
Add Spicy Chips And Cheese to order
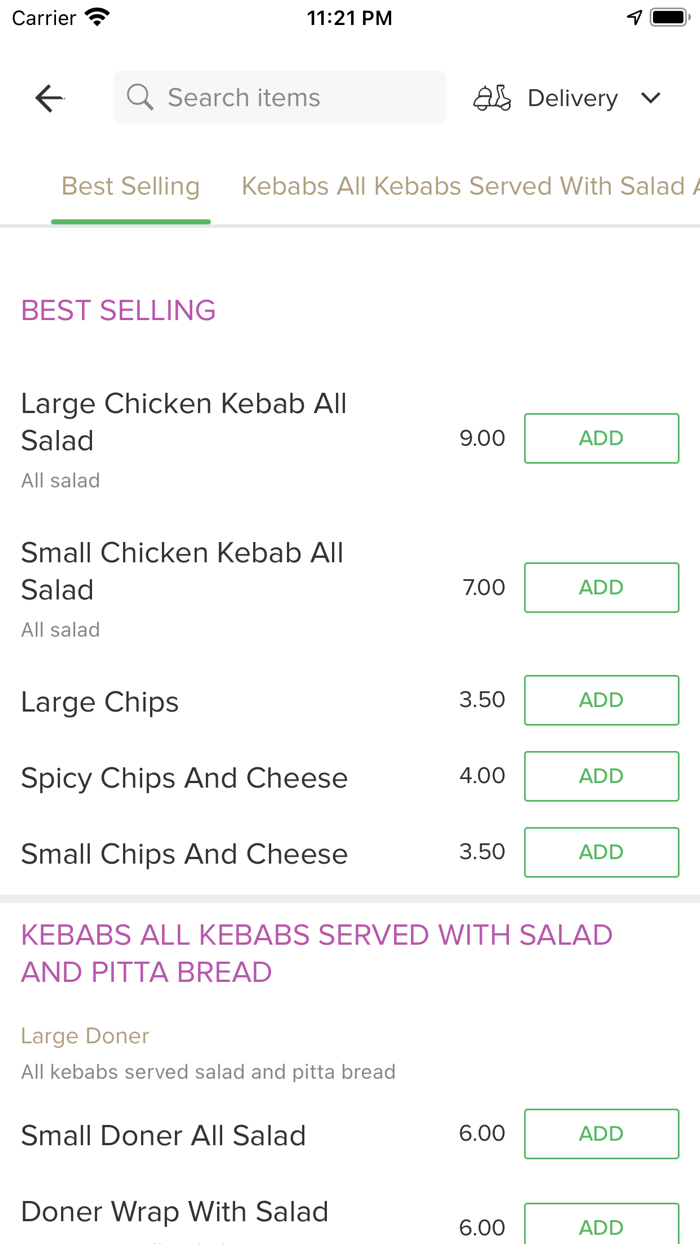[601, 776]
